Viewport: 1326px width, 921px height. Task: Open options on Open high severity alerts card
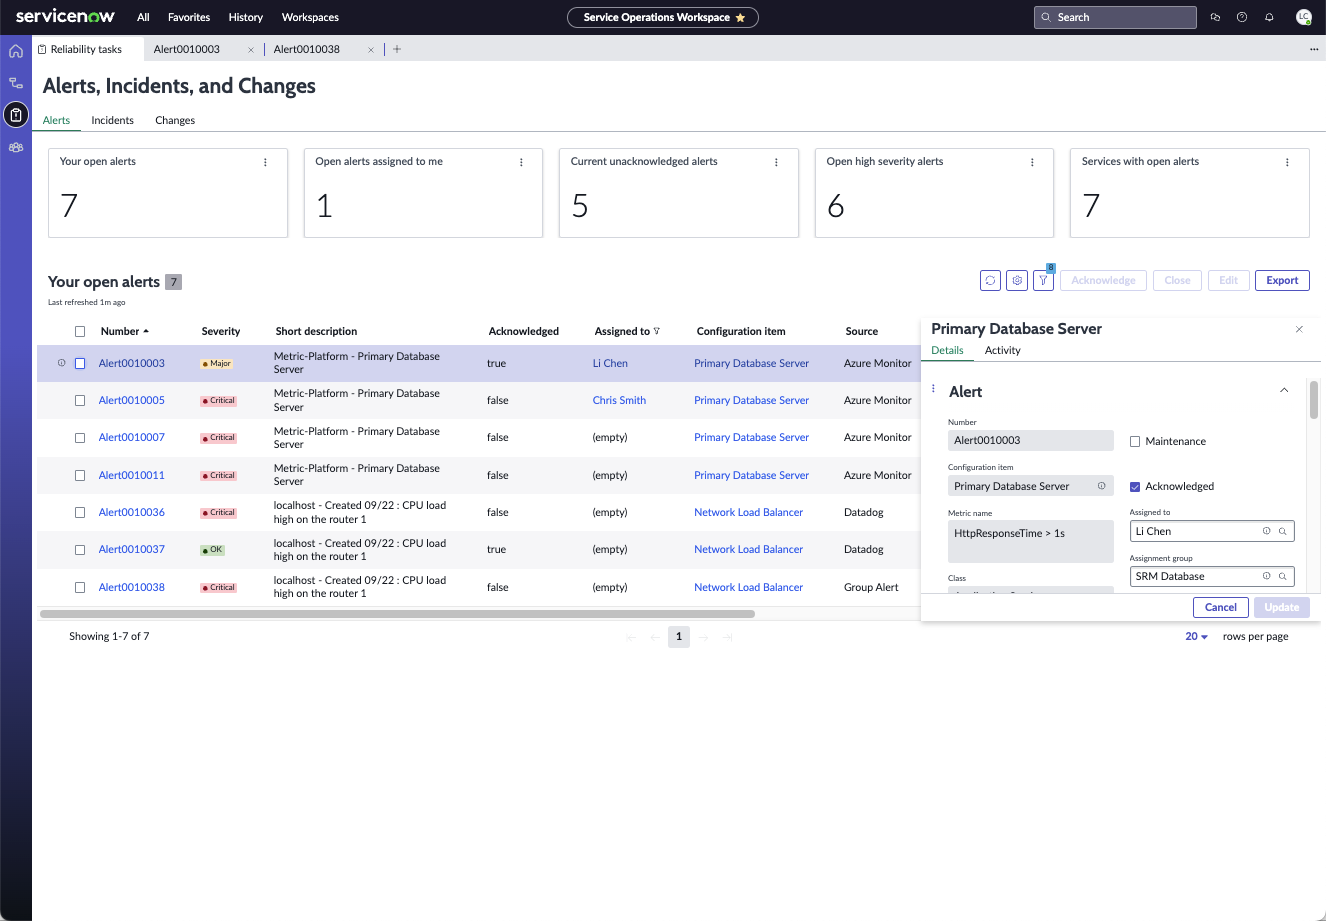point(1032,162)
